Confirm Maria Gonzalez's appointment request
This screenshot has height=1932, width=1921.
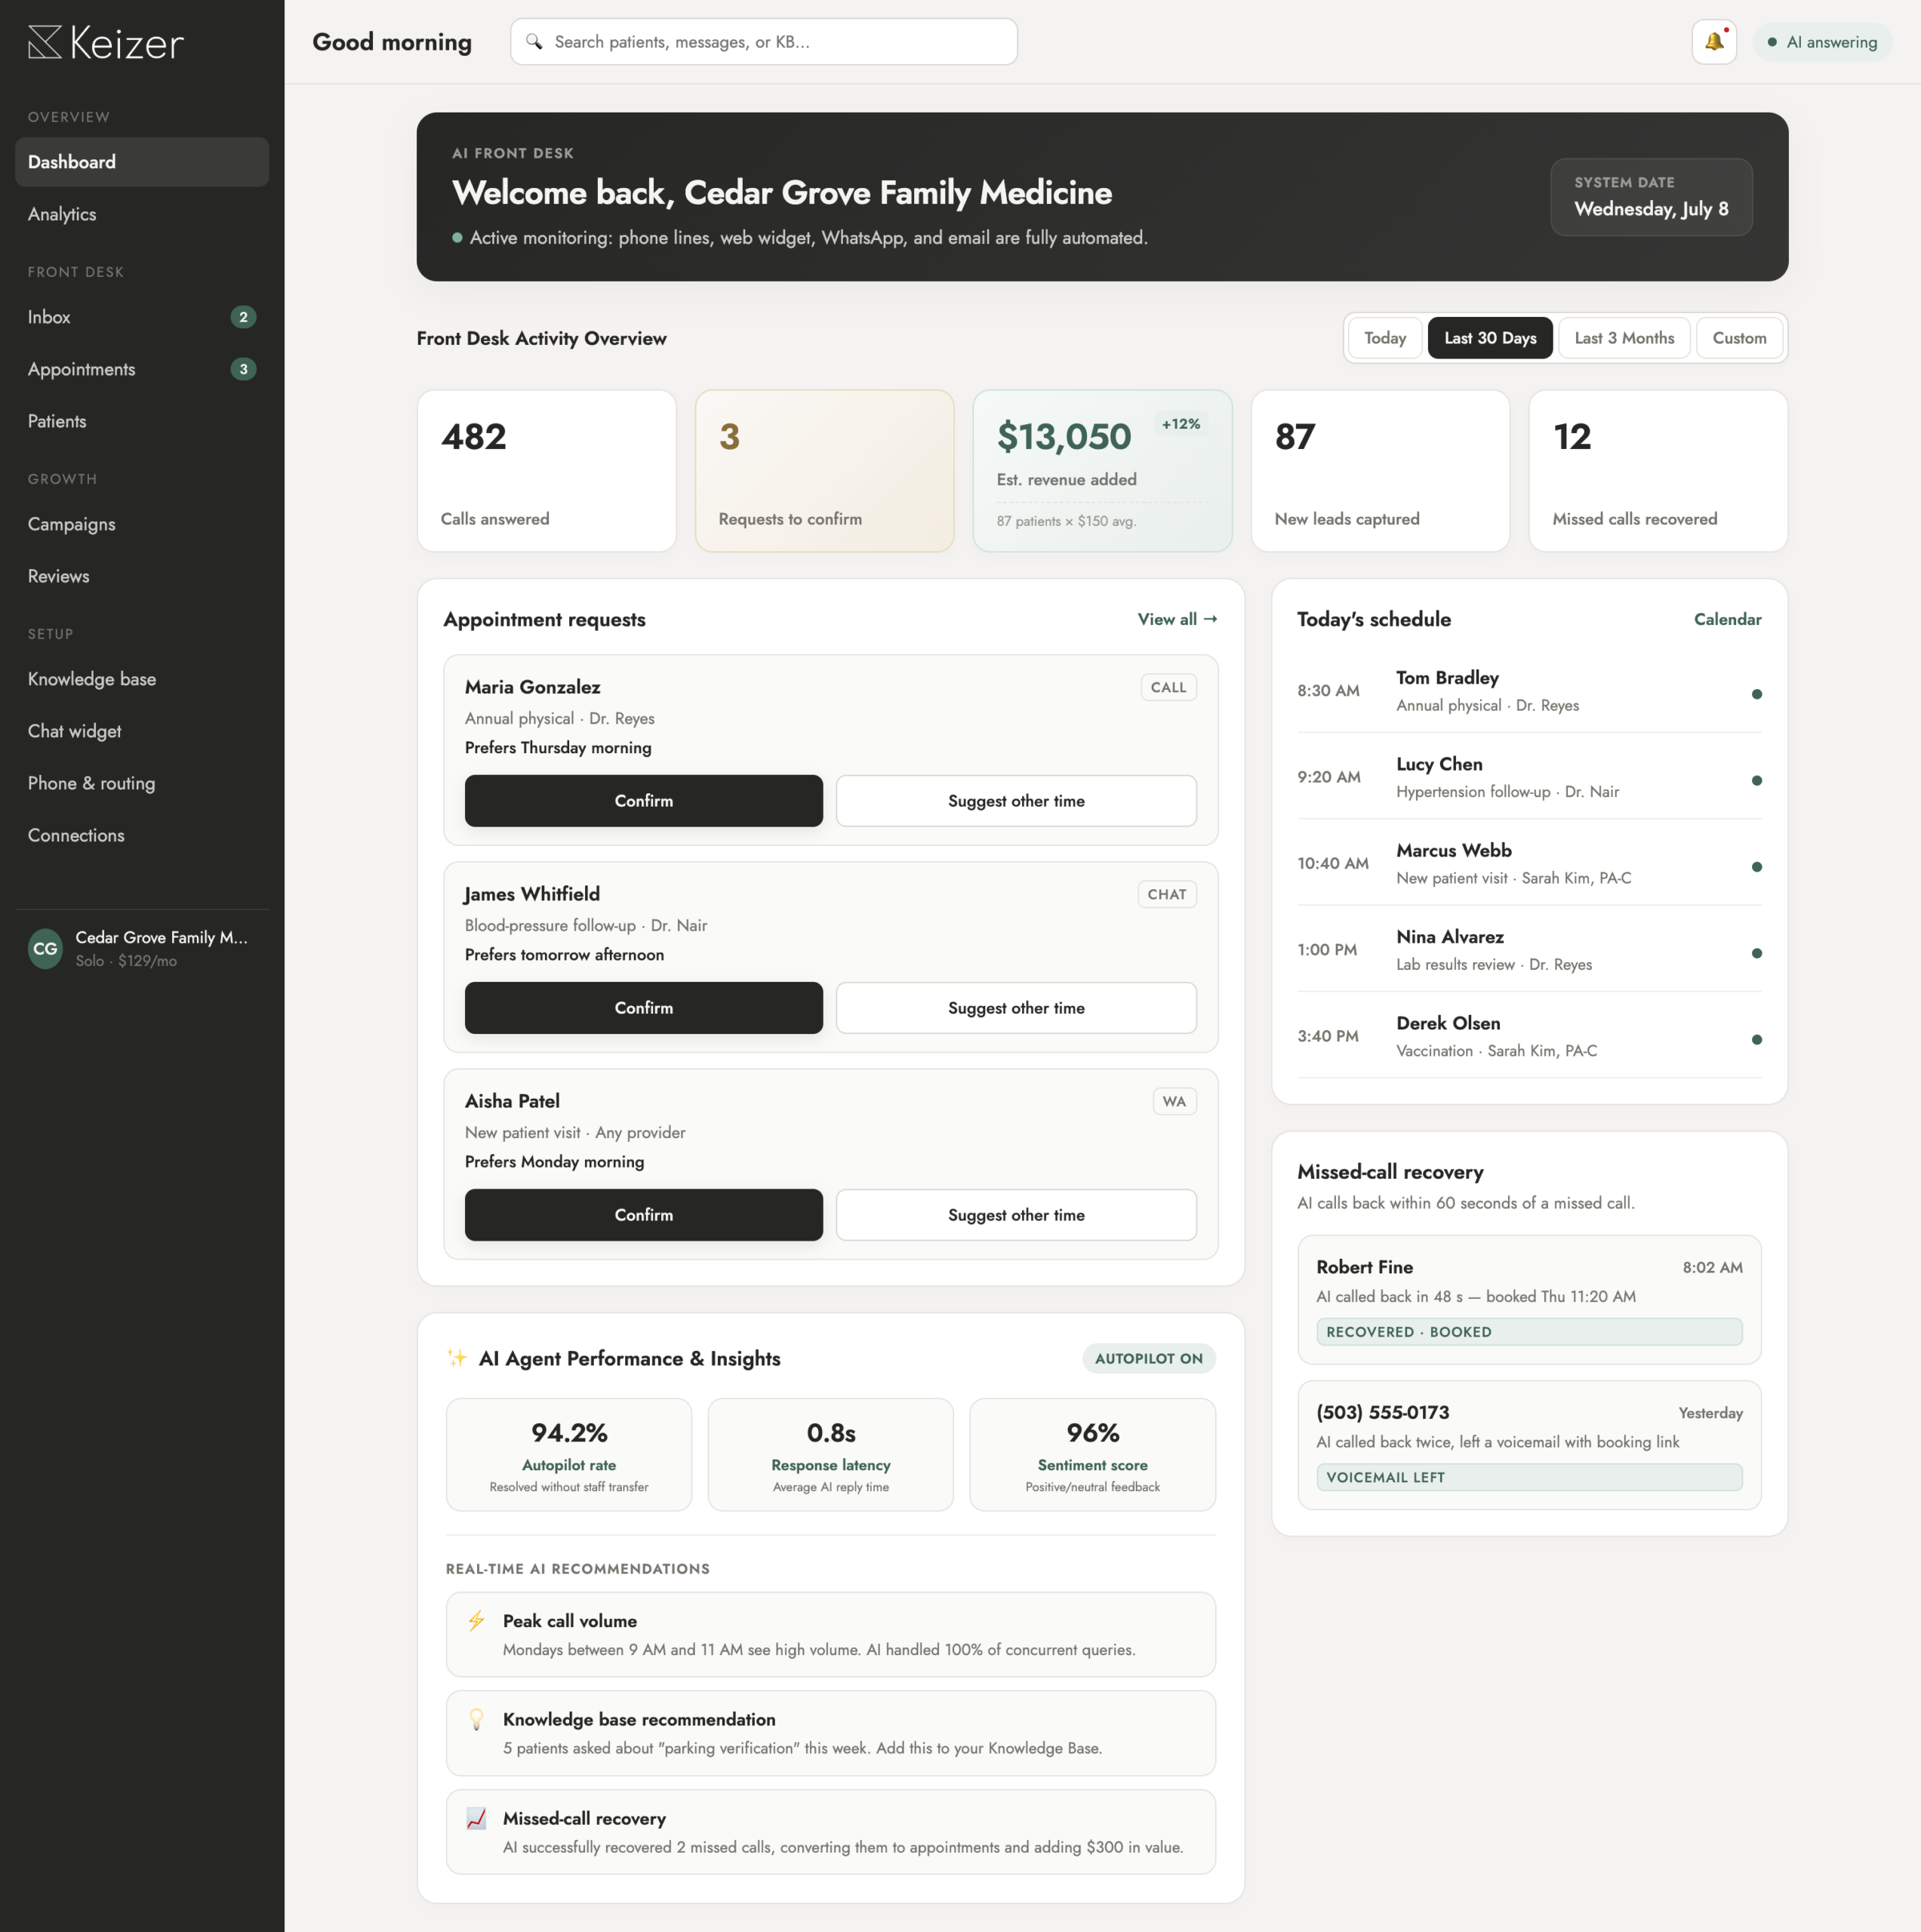tap(644, 801)
